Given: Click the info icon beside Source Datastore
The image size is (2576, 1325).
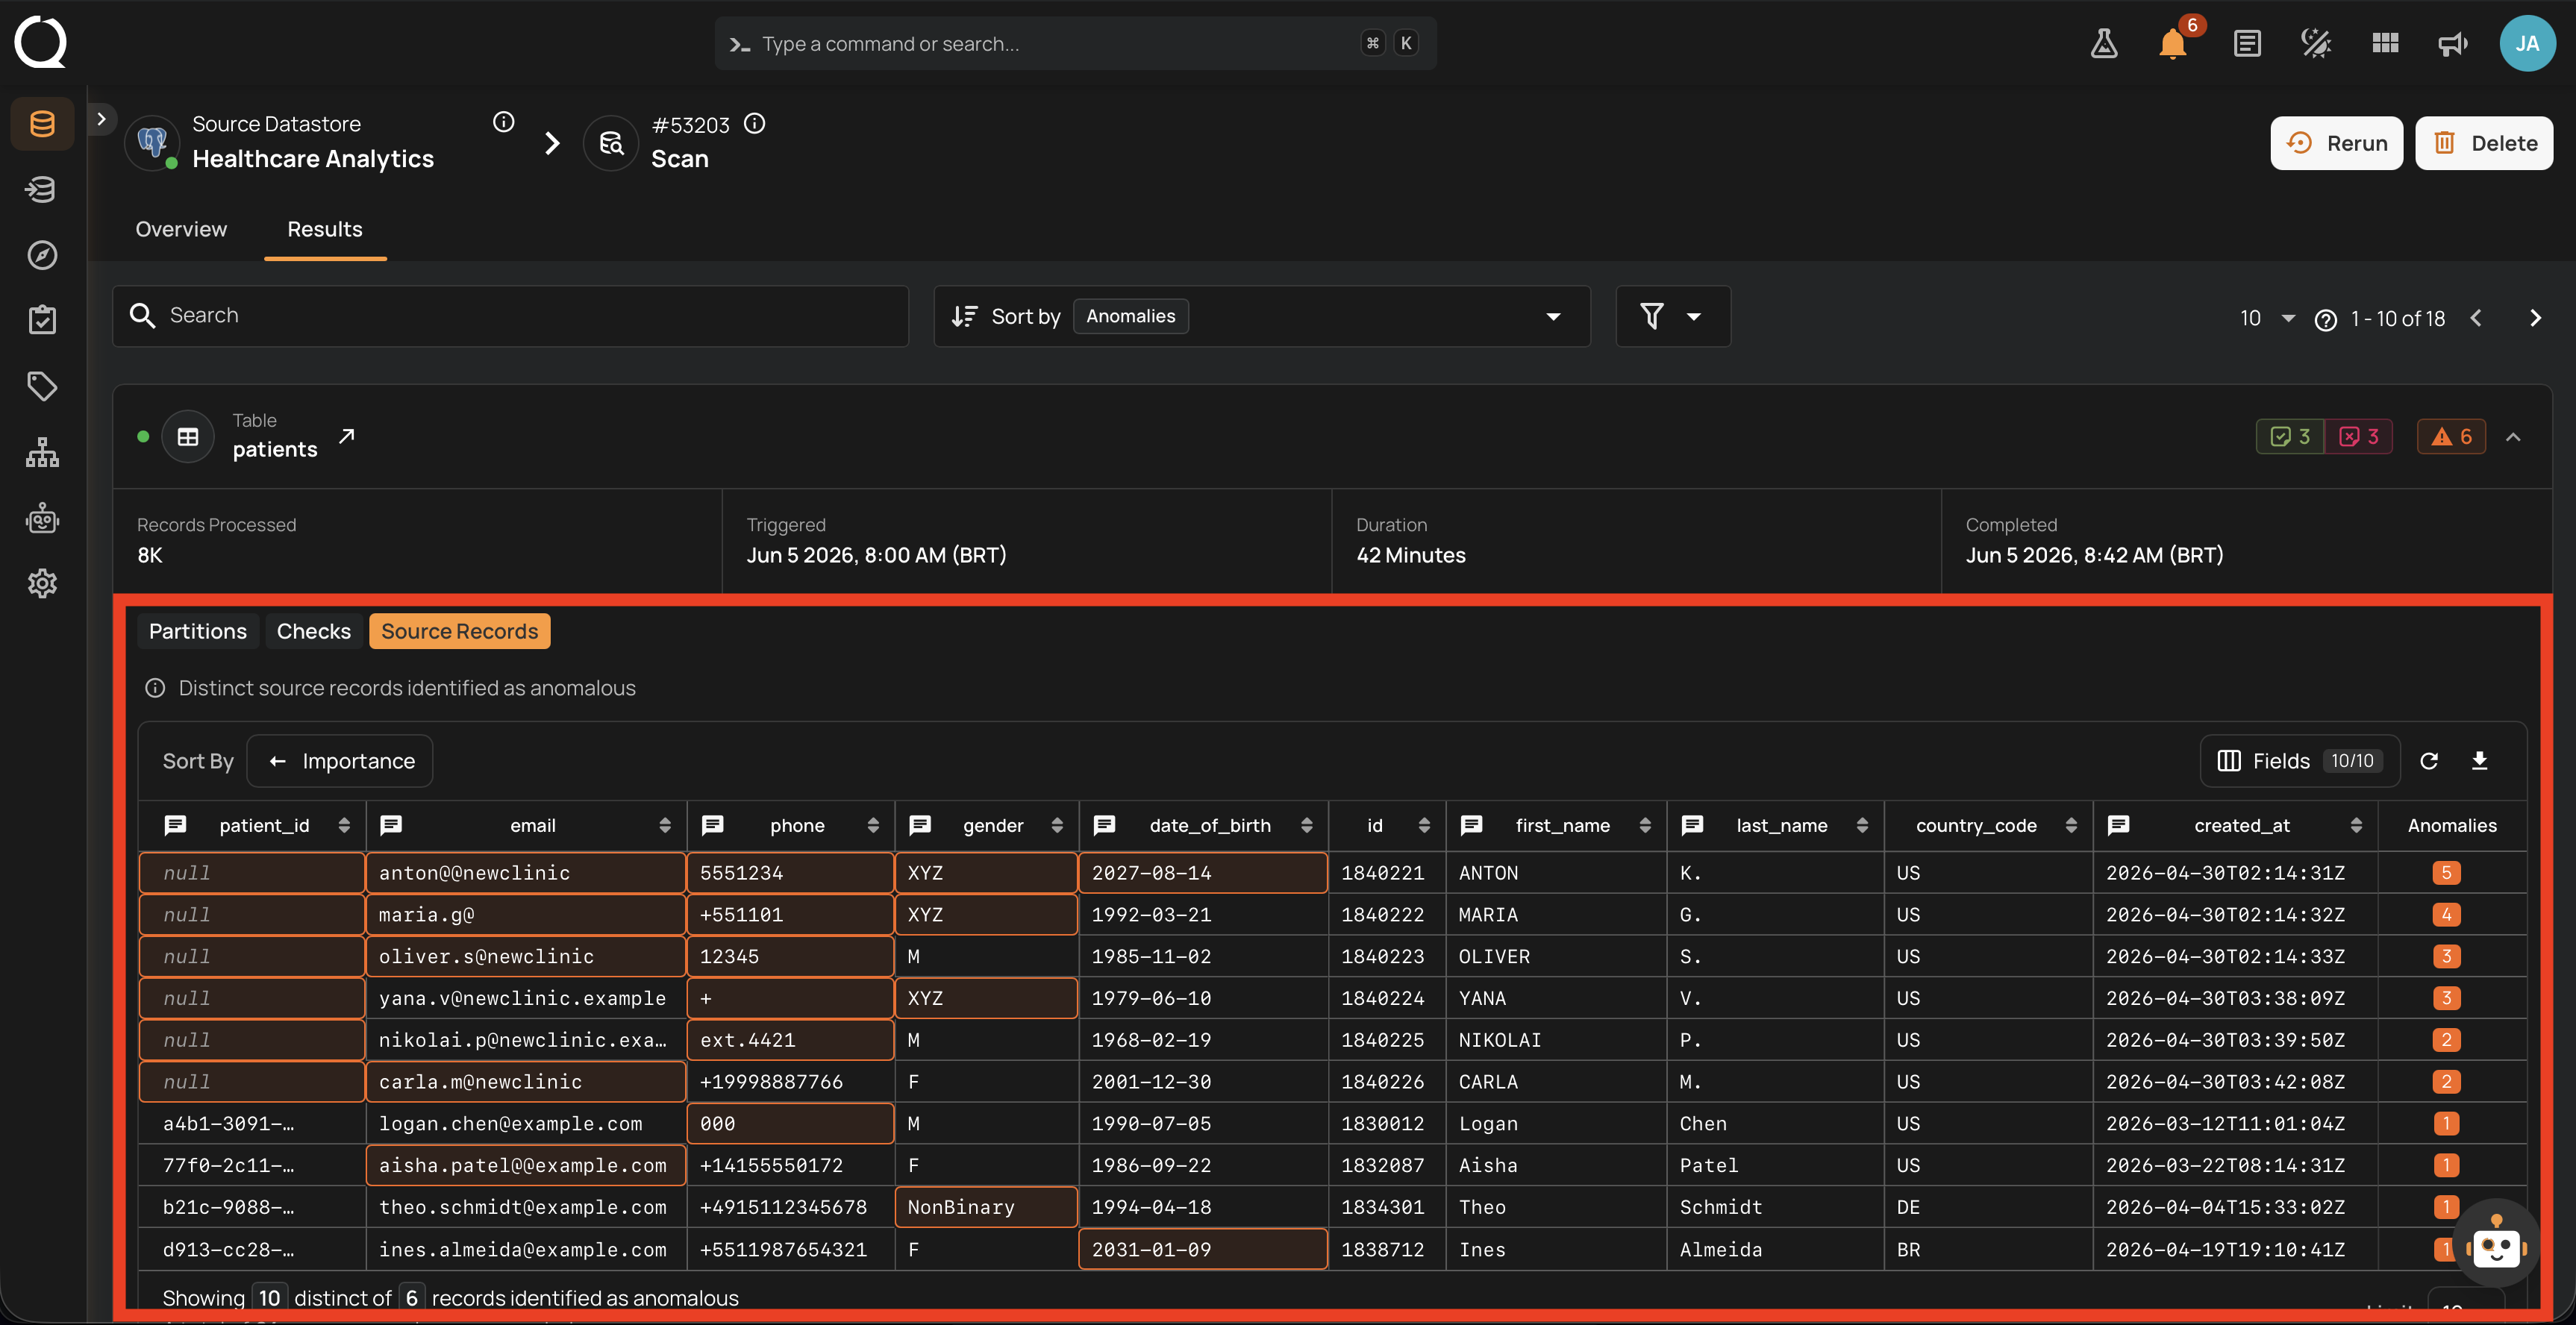Looking at the screenshot, I should [504, 122].
